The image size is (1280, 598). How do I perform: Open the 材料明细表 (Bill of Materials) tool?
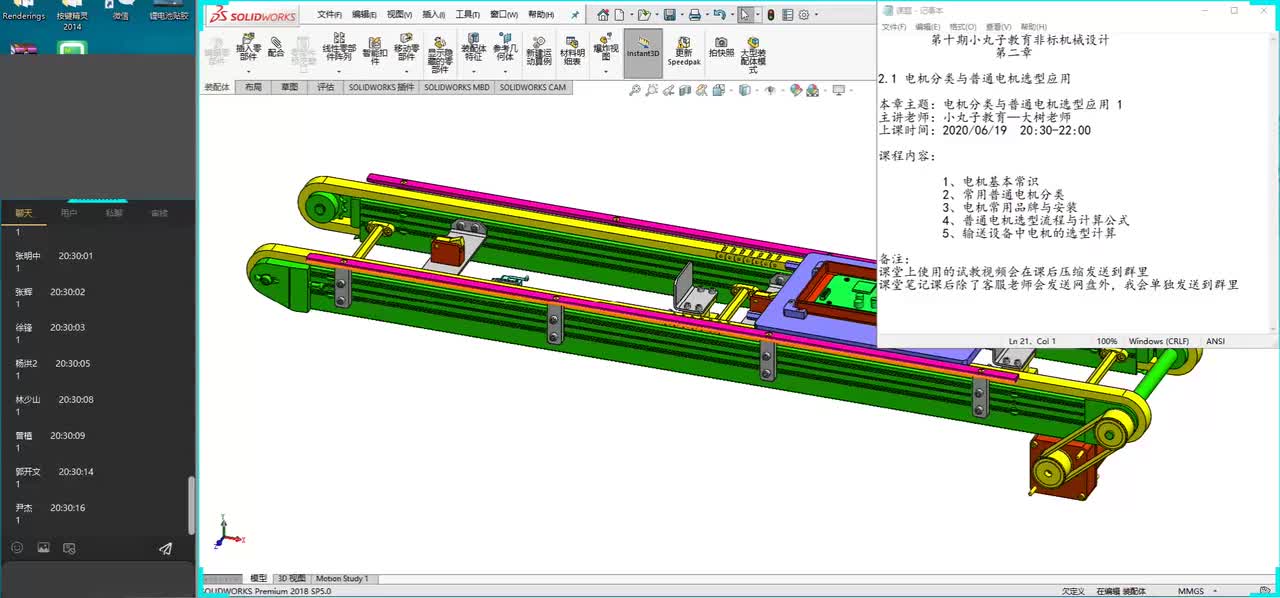571,50
